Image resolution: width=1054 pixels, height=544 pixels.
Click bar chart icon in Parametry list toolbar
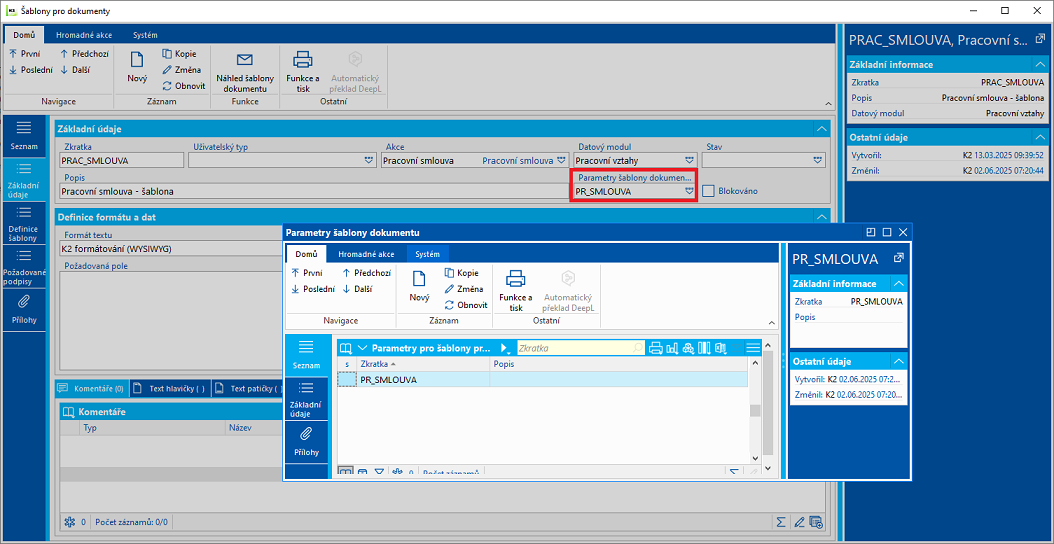click(x=672, y=348)
